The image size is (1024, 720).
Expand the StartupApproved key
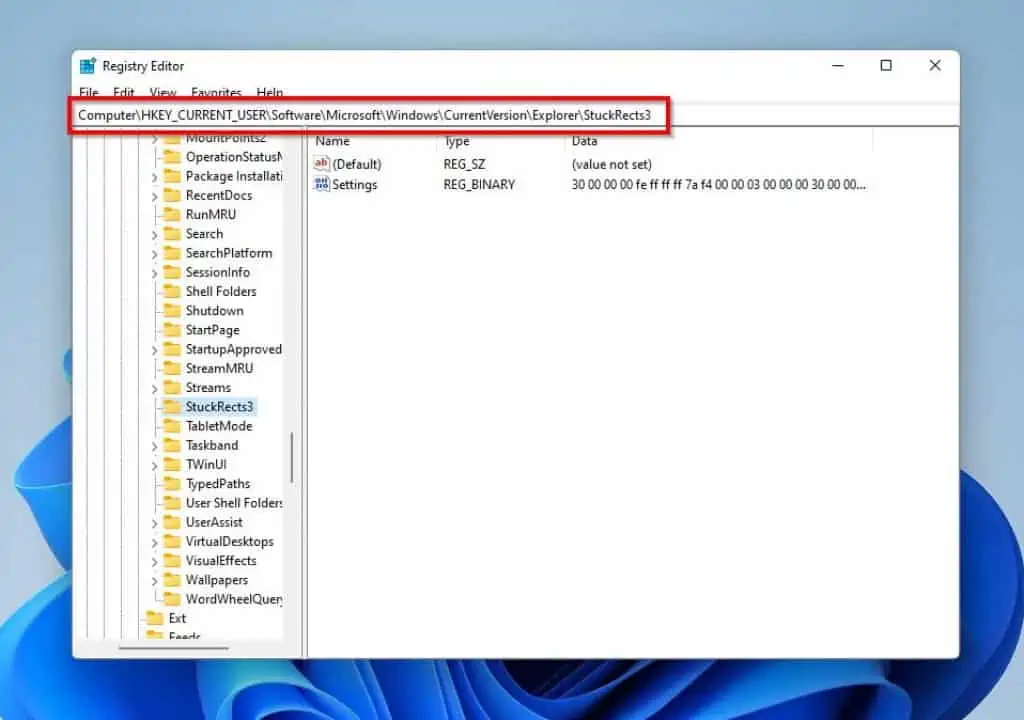(154, 350)
